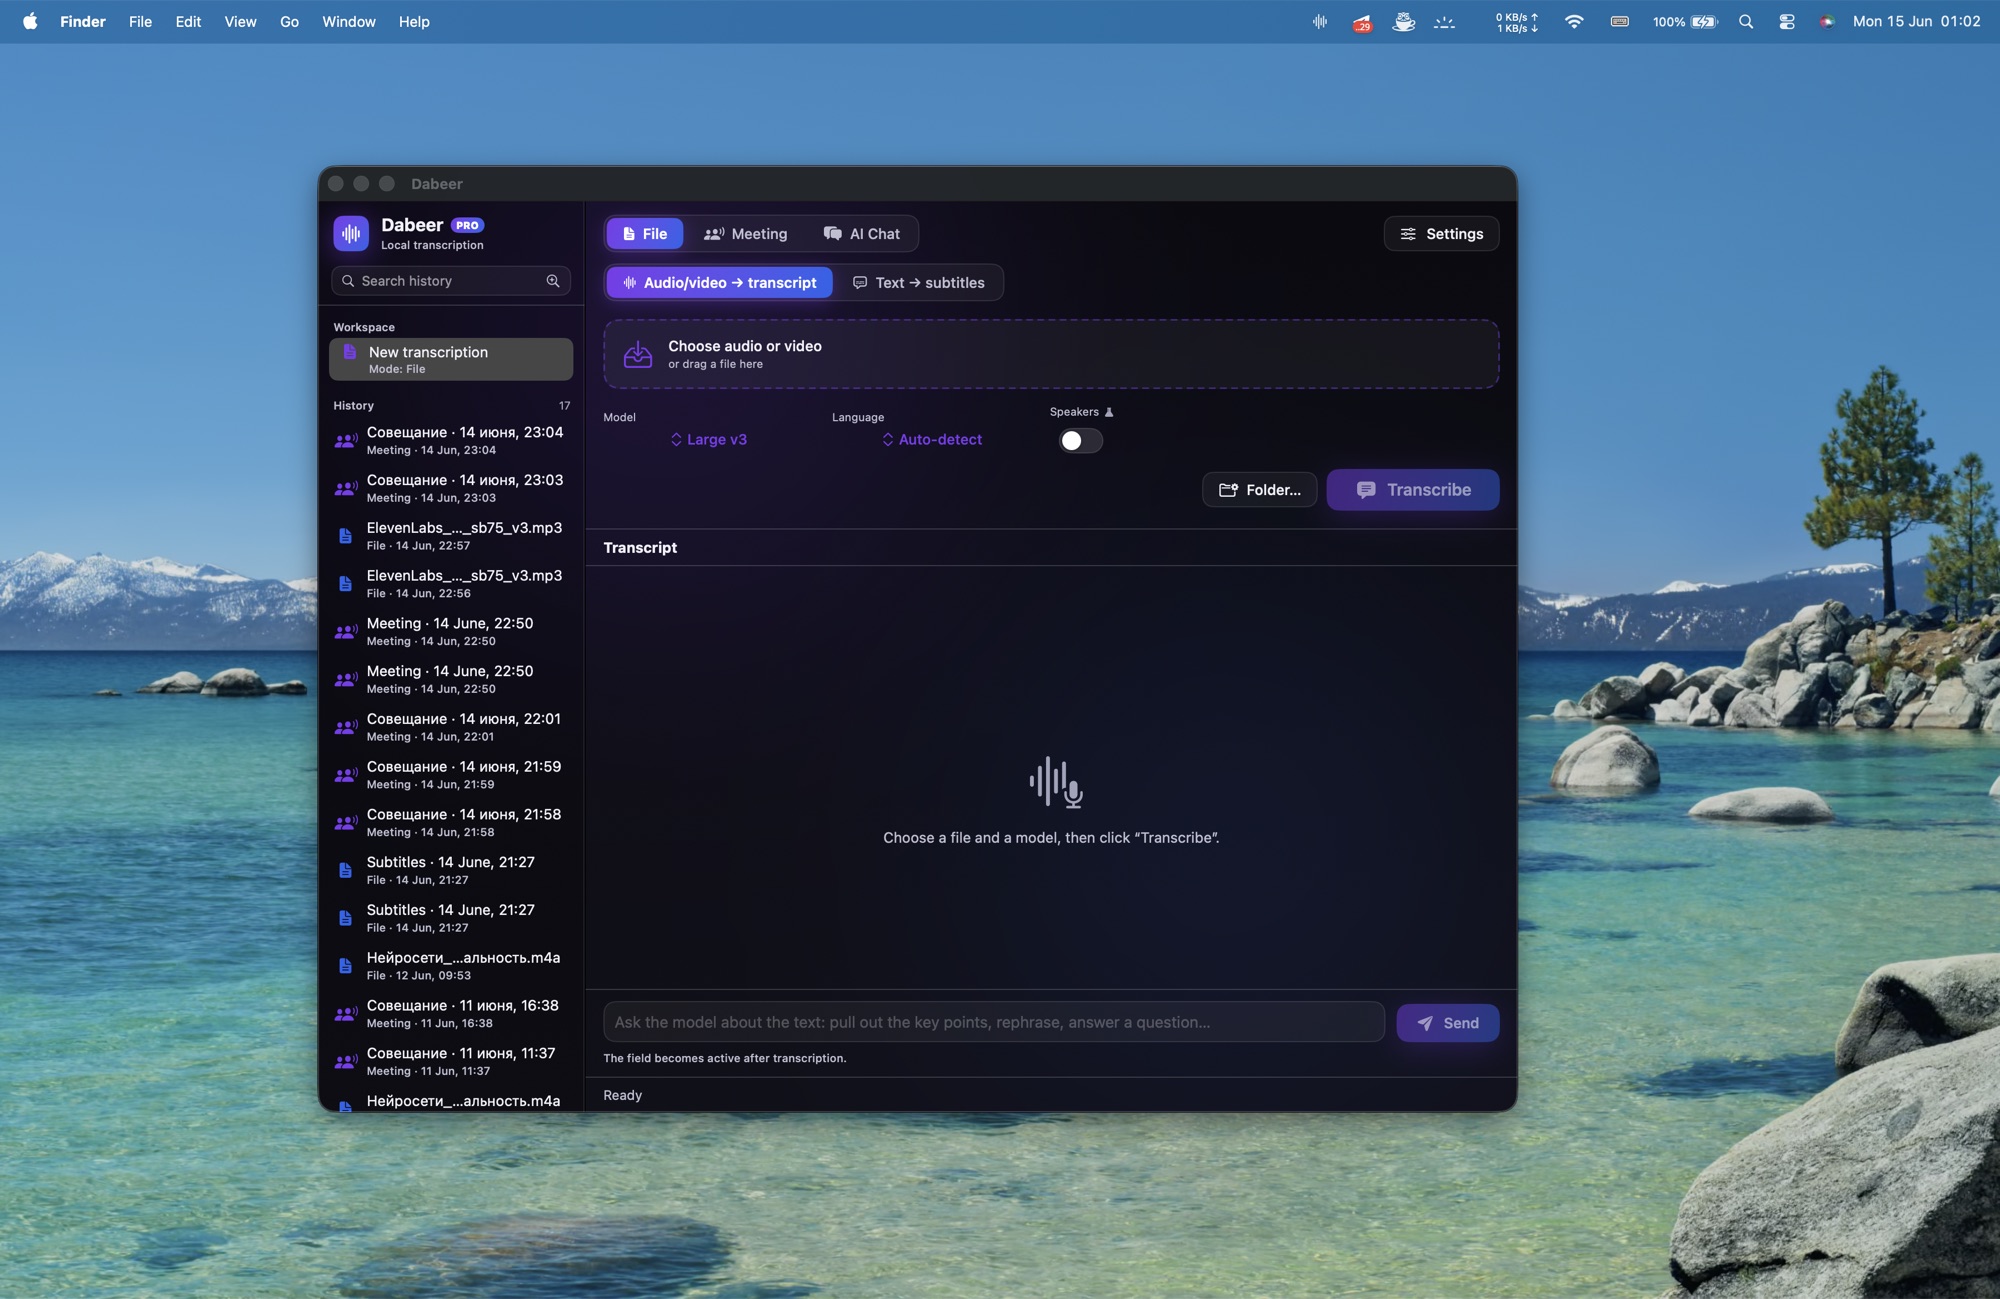The height and width of the screenshot is (1299, 2000).
Task: Switch to Text → subtitles mode
Action: pyautogui.click(x=919, y=283)
